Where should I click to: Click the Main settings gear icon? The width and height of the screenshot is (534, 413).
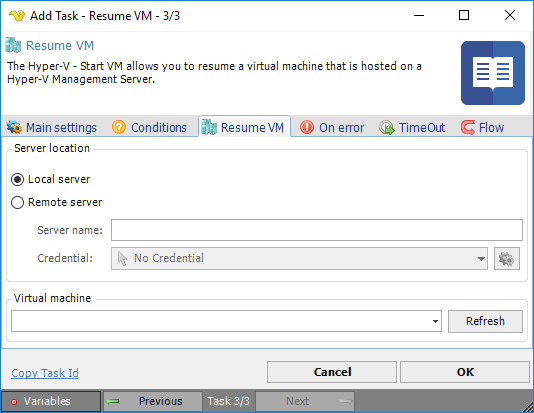click(14, 127)
